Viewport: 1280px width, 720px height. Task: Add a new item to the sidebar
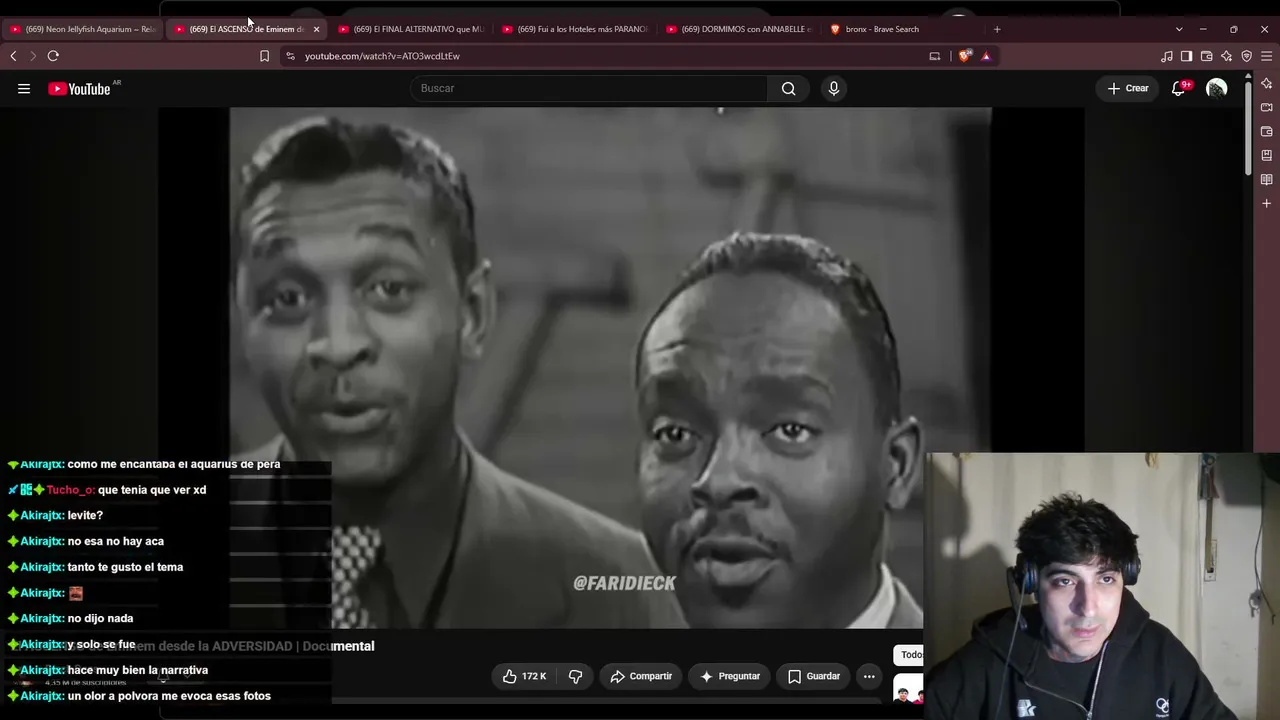pyautogui.click(x=1266, y=203)
